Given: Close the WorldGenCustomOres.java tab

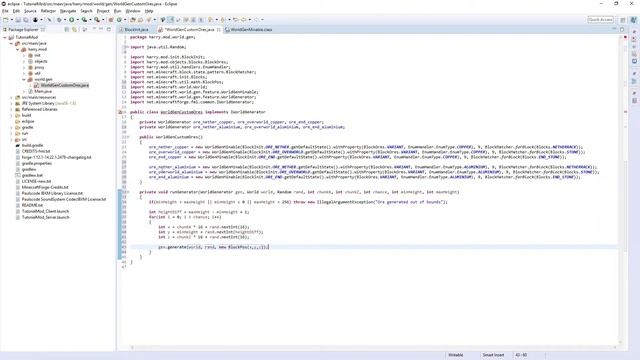Looking at the screenshot, I should (219, 29).
